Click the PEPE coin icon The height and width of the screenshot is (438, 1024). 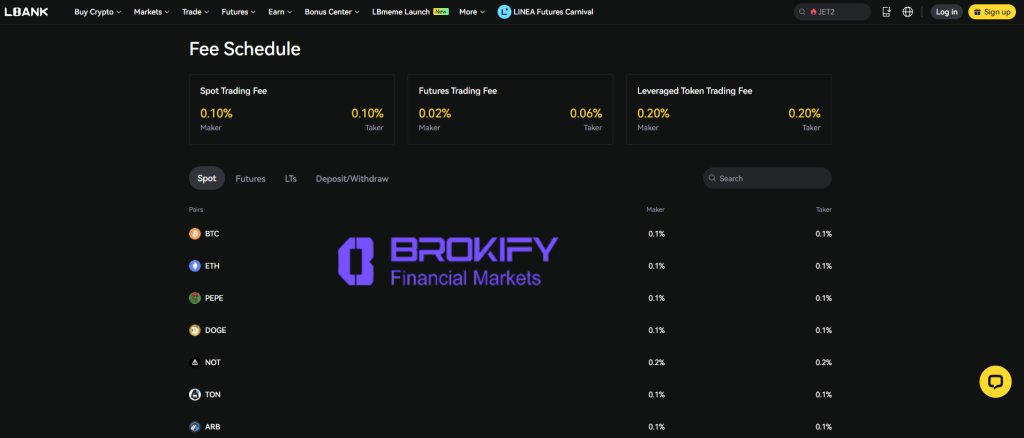tap(195, 298)
